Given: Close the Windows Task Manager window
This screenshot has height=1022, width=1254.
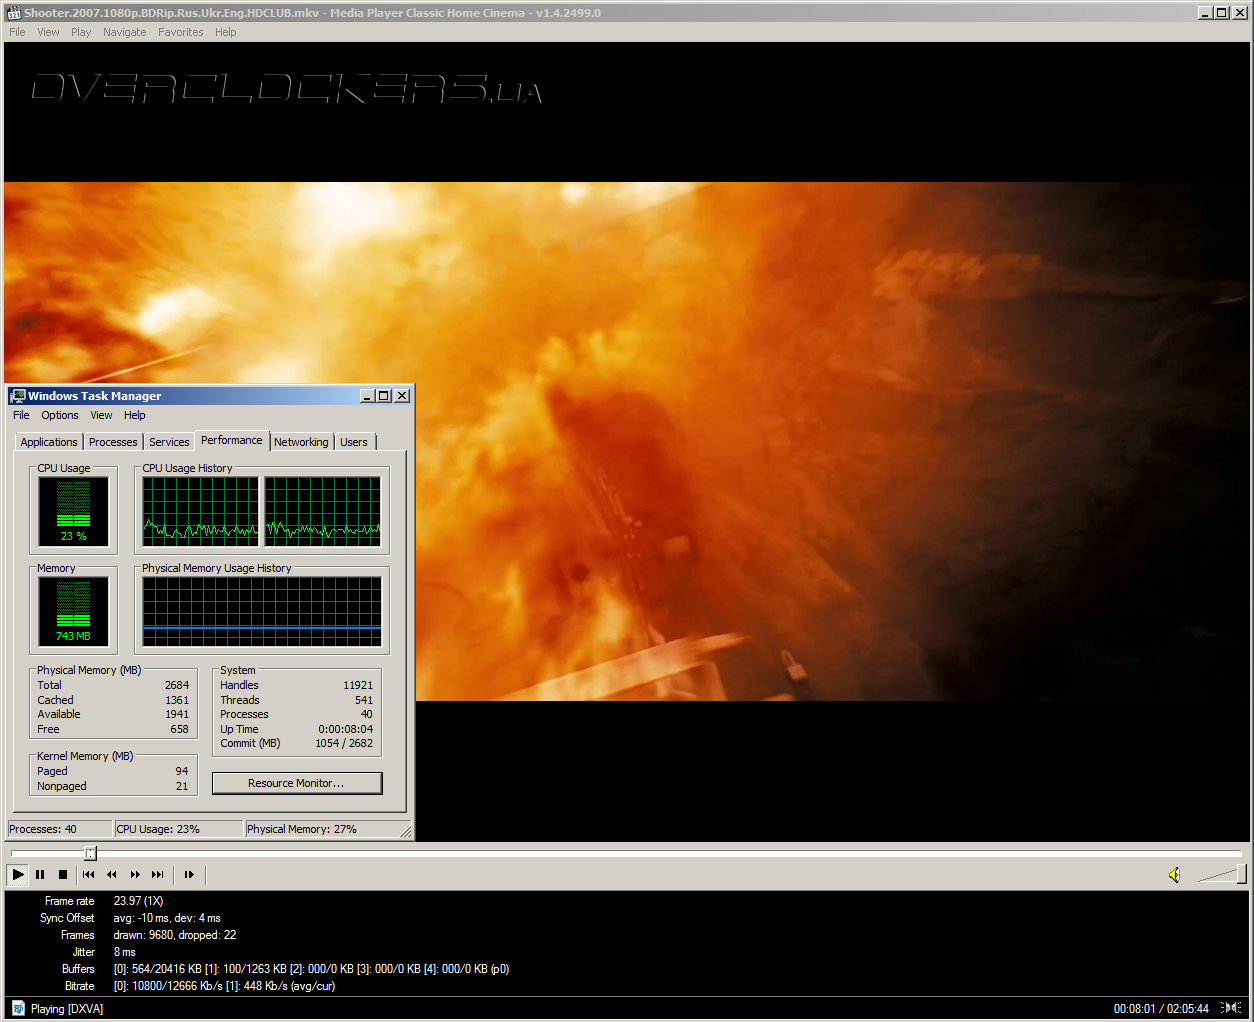Looking at the screenshot, I should click(x=402, y=396).
